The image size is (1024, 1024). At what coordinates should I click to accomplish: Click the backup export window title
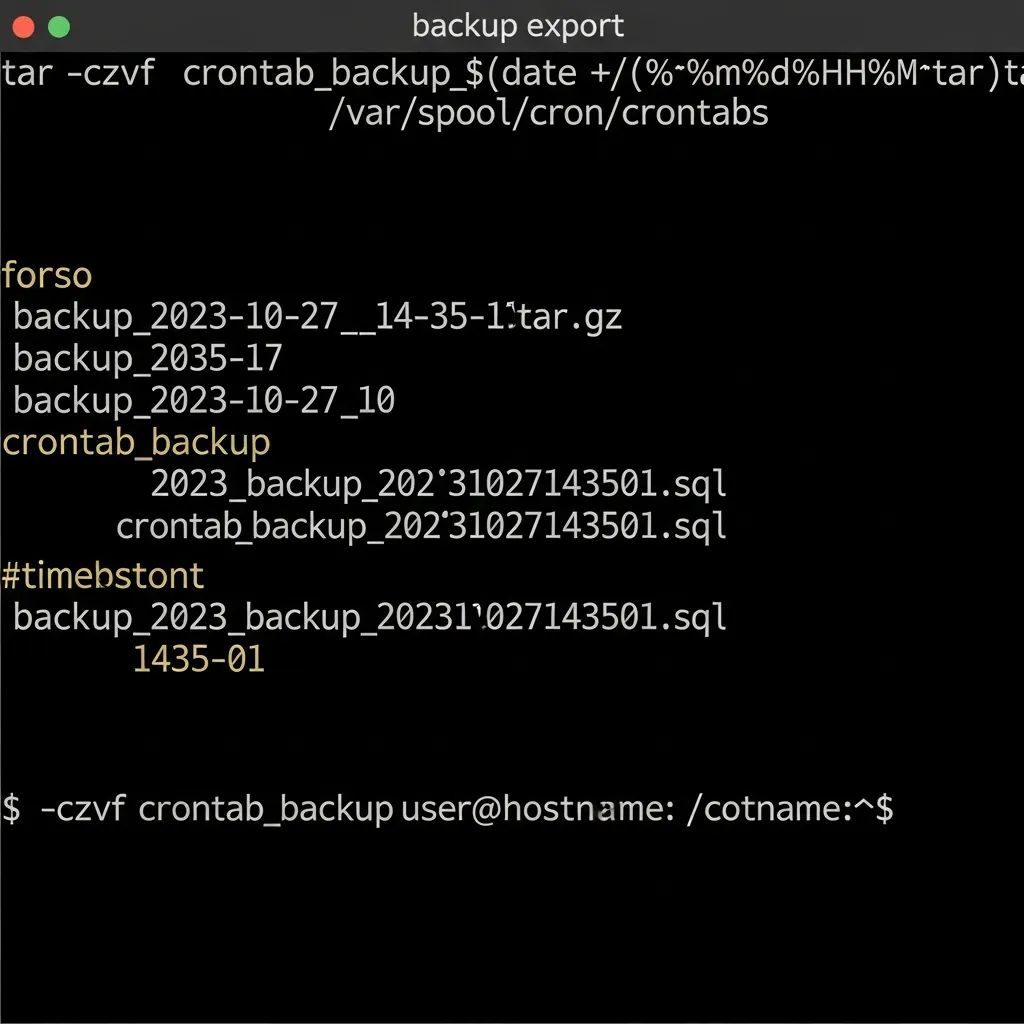pos(517,25)
